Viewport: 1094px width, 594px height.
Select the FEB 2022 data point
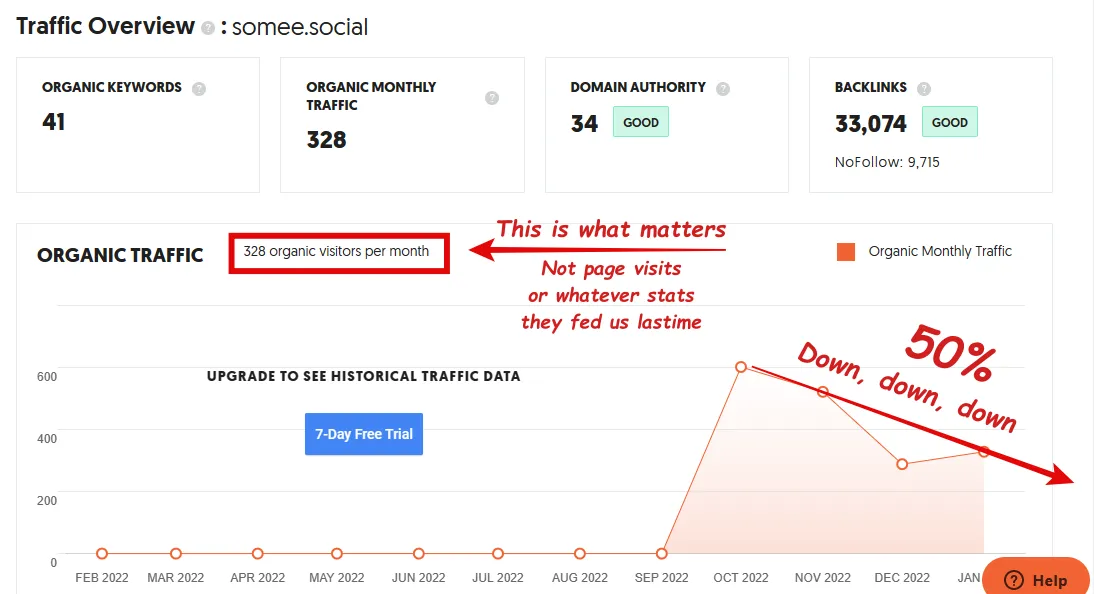(x=102, y=553)
